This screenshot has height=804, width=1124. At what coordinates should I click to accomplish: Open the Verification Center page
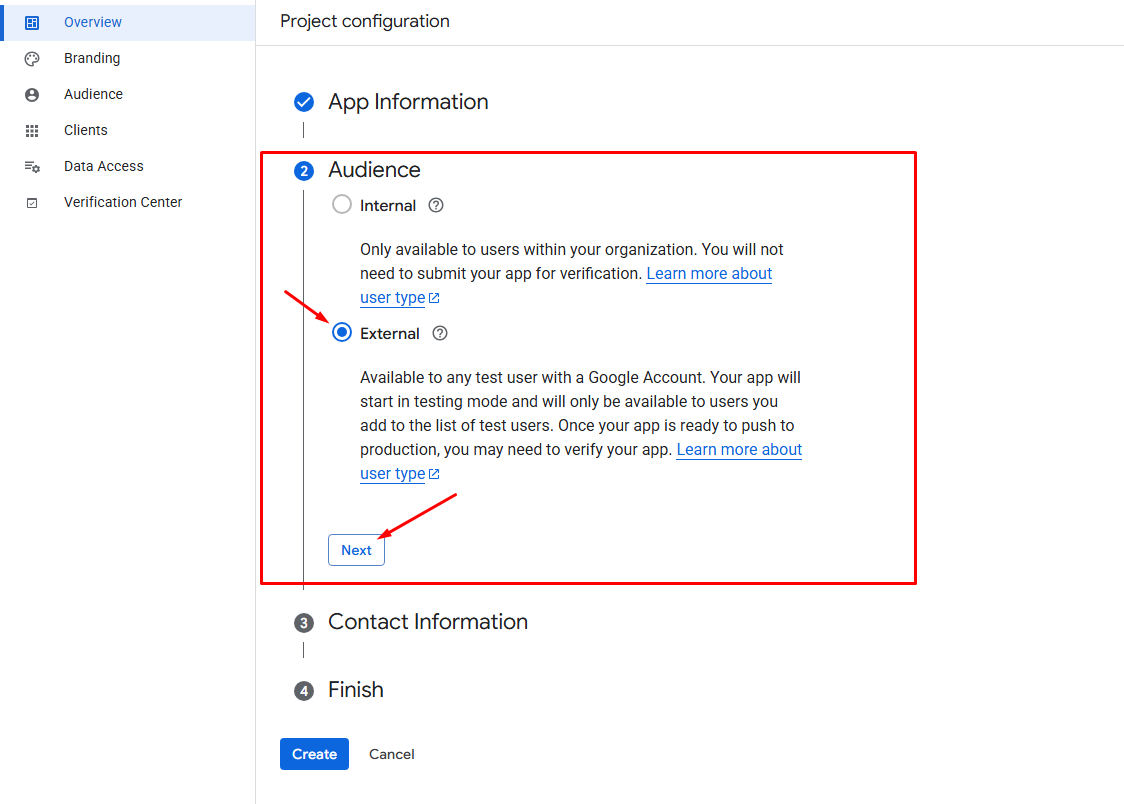tap(128, 202)
